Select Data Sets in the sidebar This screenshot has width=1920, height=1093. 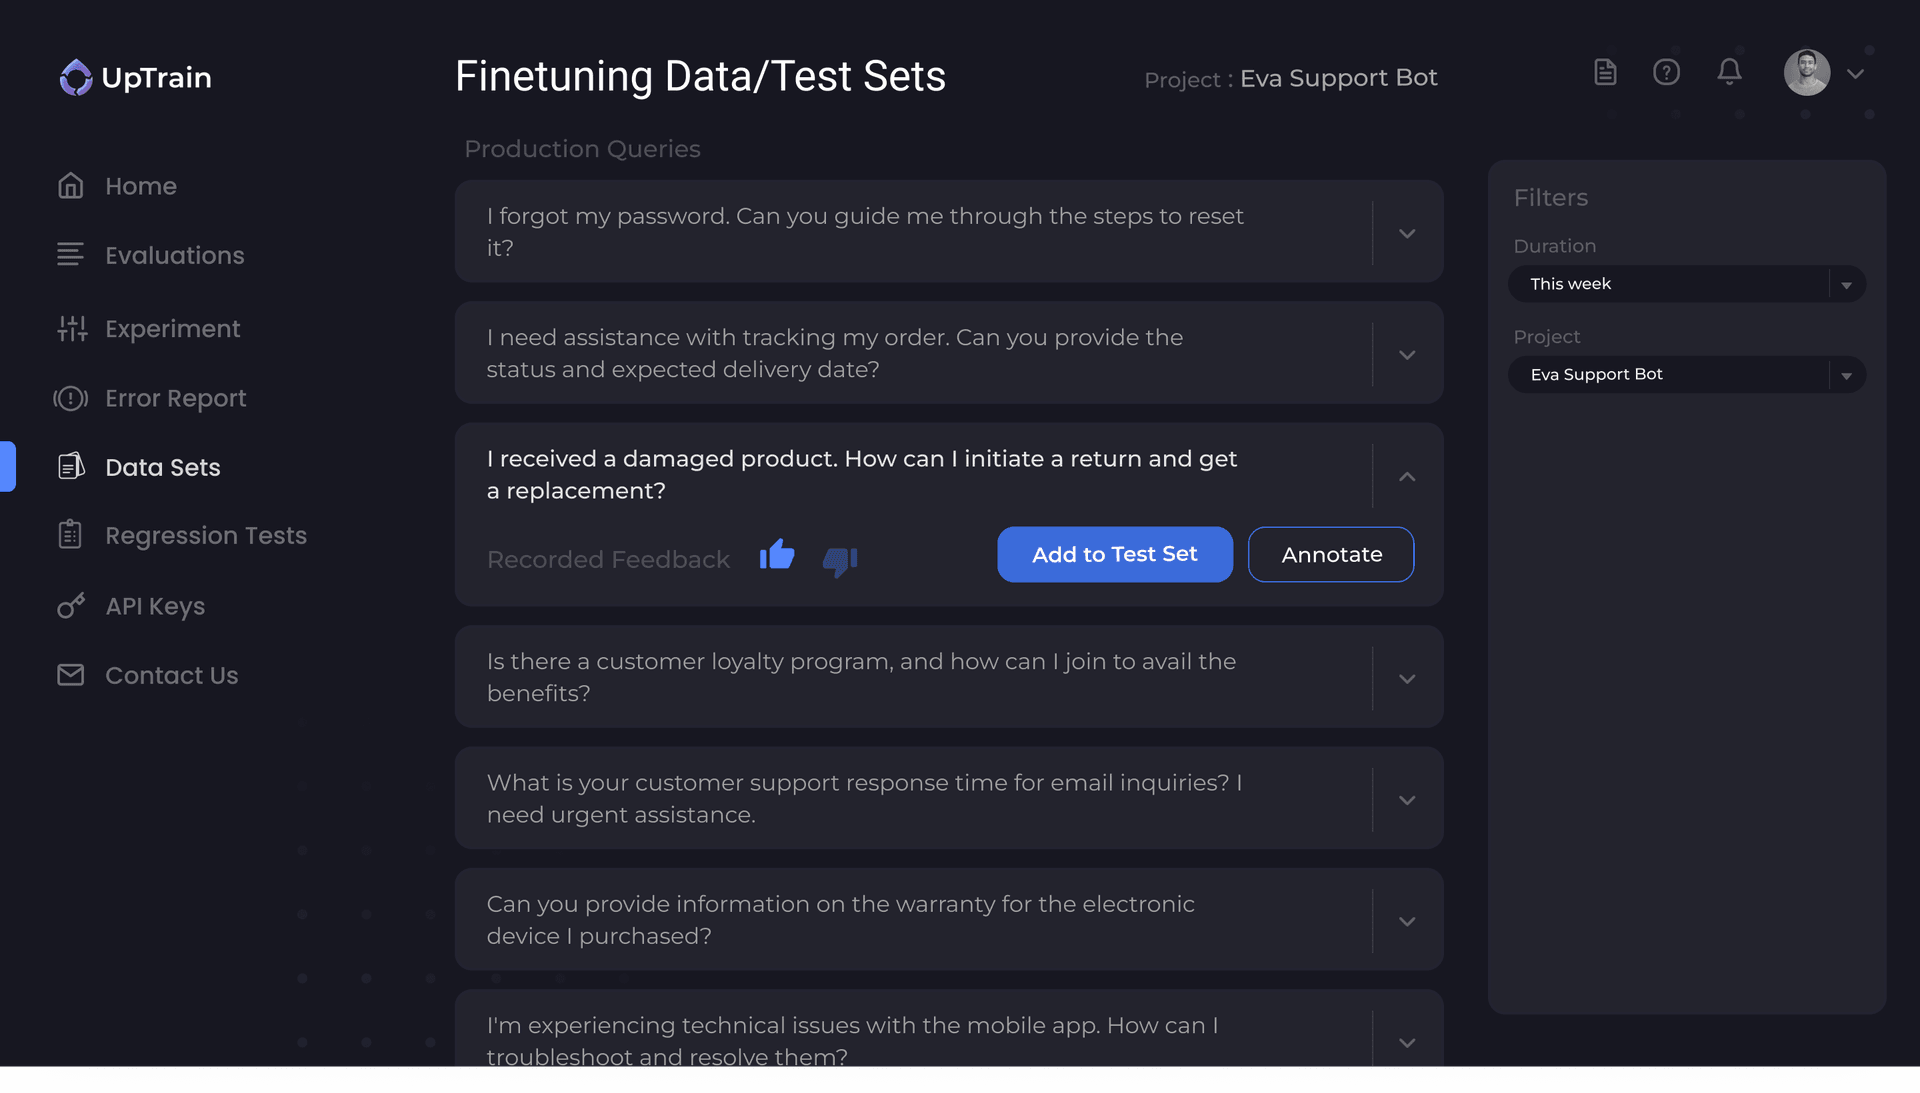click(162, 467)
